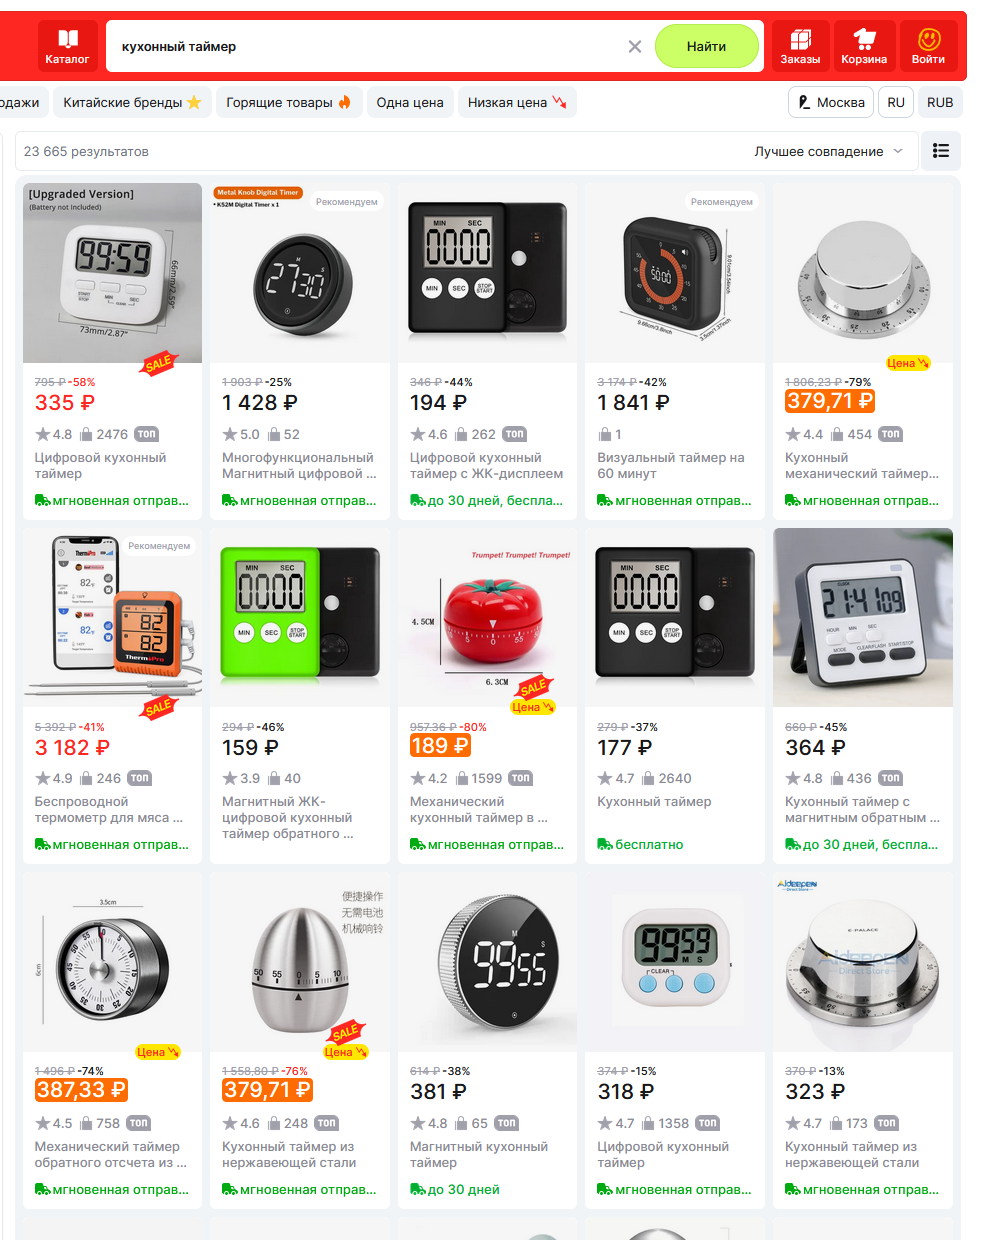Open the Заказы orders icon
Screen dimensions: 989x1240
click(x=800, y=46)
